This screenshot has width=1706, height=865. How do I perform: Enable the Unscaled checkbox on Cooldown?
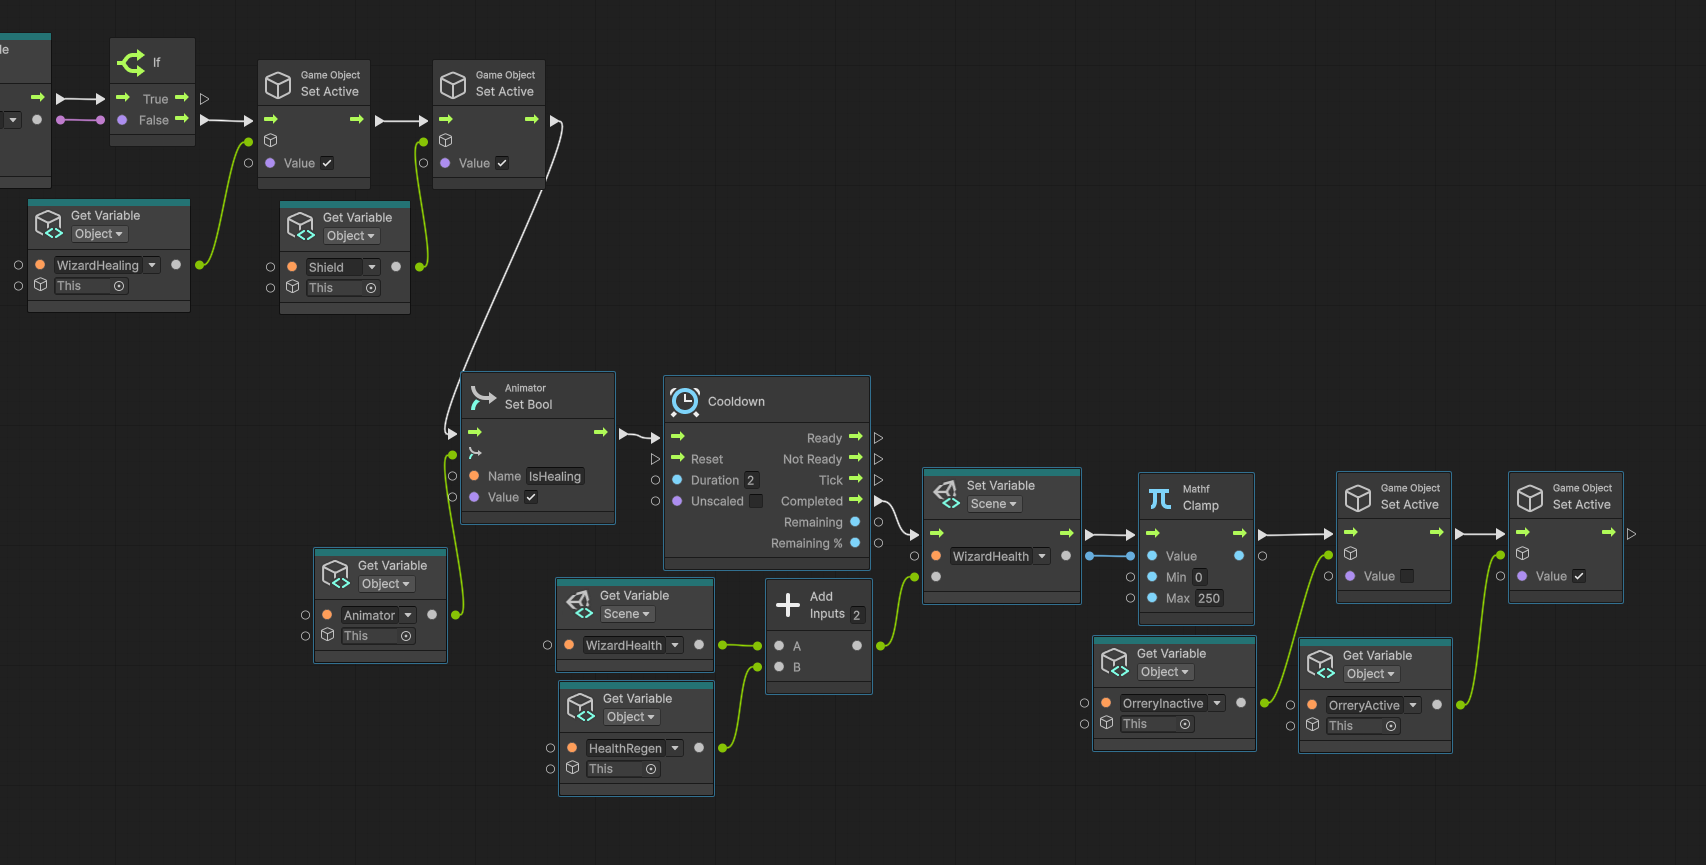756,501
